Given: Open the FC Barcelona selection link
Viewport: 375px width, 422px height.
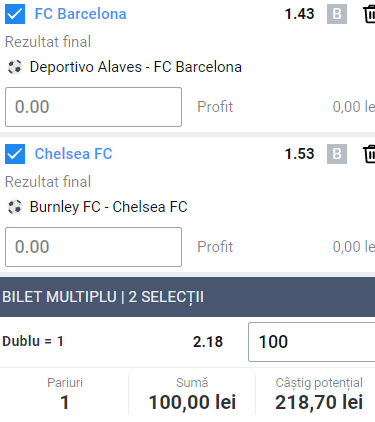Looking at the screenshot, I should 80,14.
